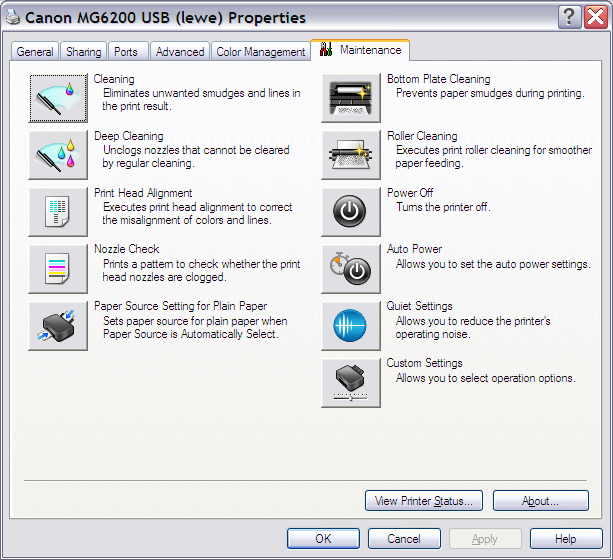Start the Bottom Plate Cleaning icon
Viewport: 613px width, 560px height.
click(x=351, y=98)
